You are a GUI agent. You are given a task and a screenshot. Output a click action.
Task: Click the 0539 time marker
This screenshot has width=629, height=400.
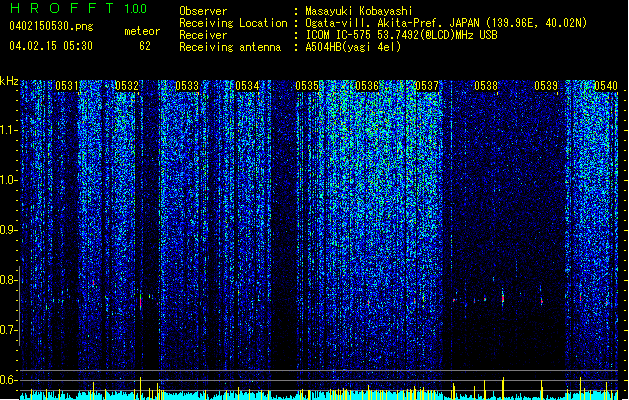546,86
